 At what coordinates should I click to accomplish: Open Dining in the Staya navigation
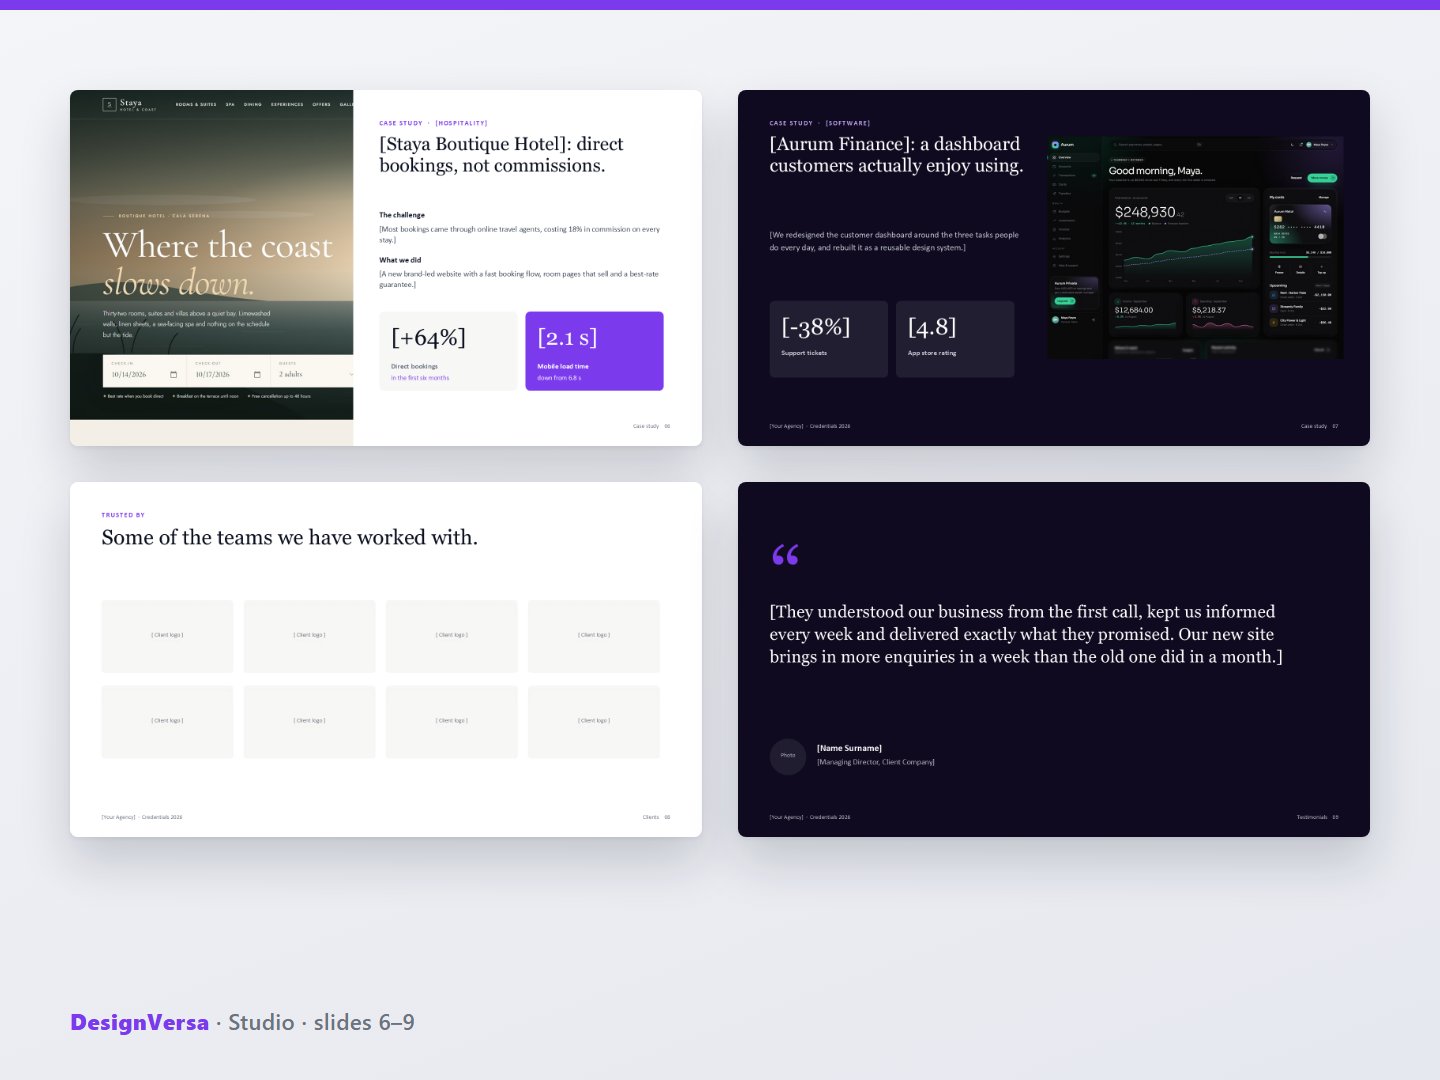tap(253, 104)
